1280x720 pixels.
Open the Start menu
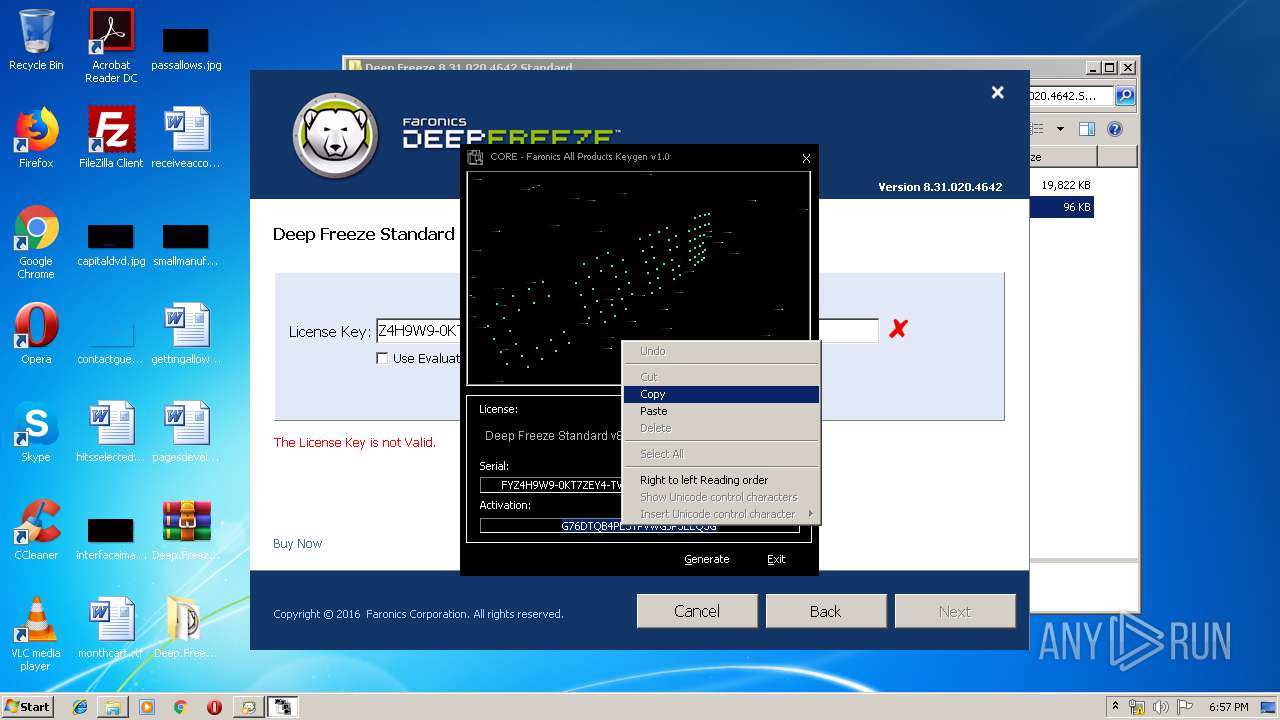pos(27,707)
